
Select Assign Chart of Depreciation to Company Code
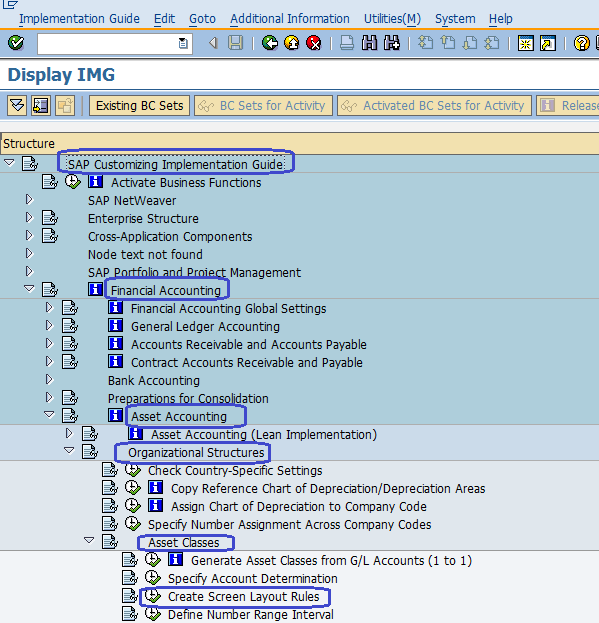pyautogui.click(x=299, y=507)
